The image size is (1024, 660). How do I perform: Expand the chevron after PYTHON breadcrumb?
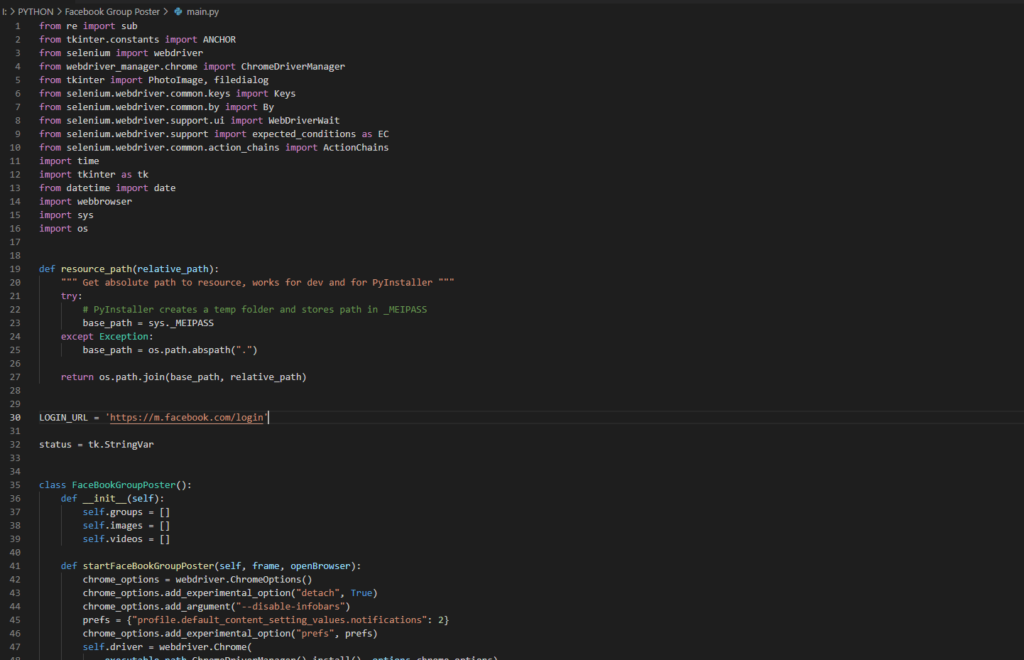click(59, 12)
